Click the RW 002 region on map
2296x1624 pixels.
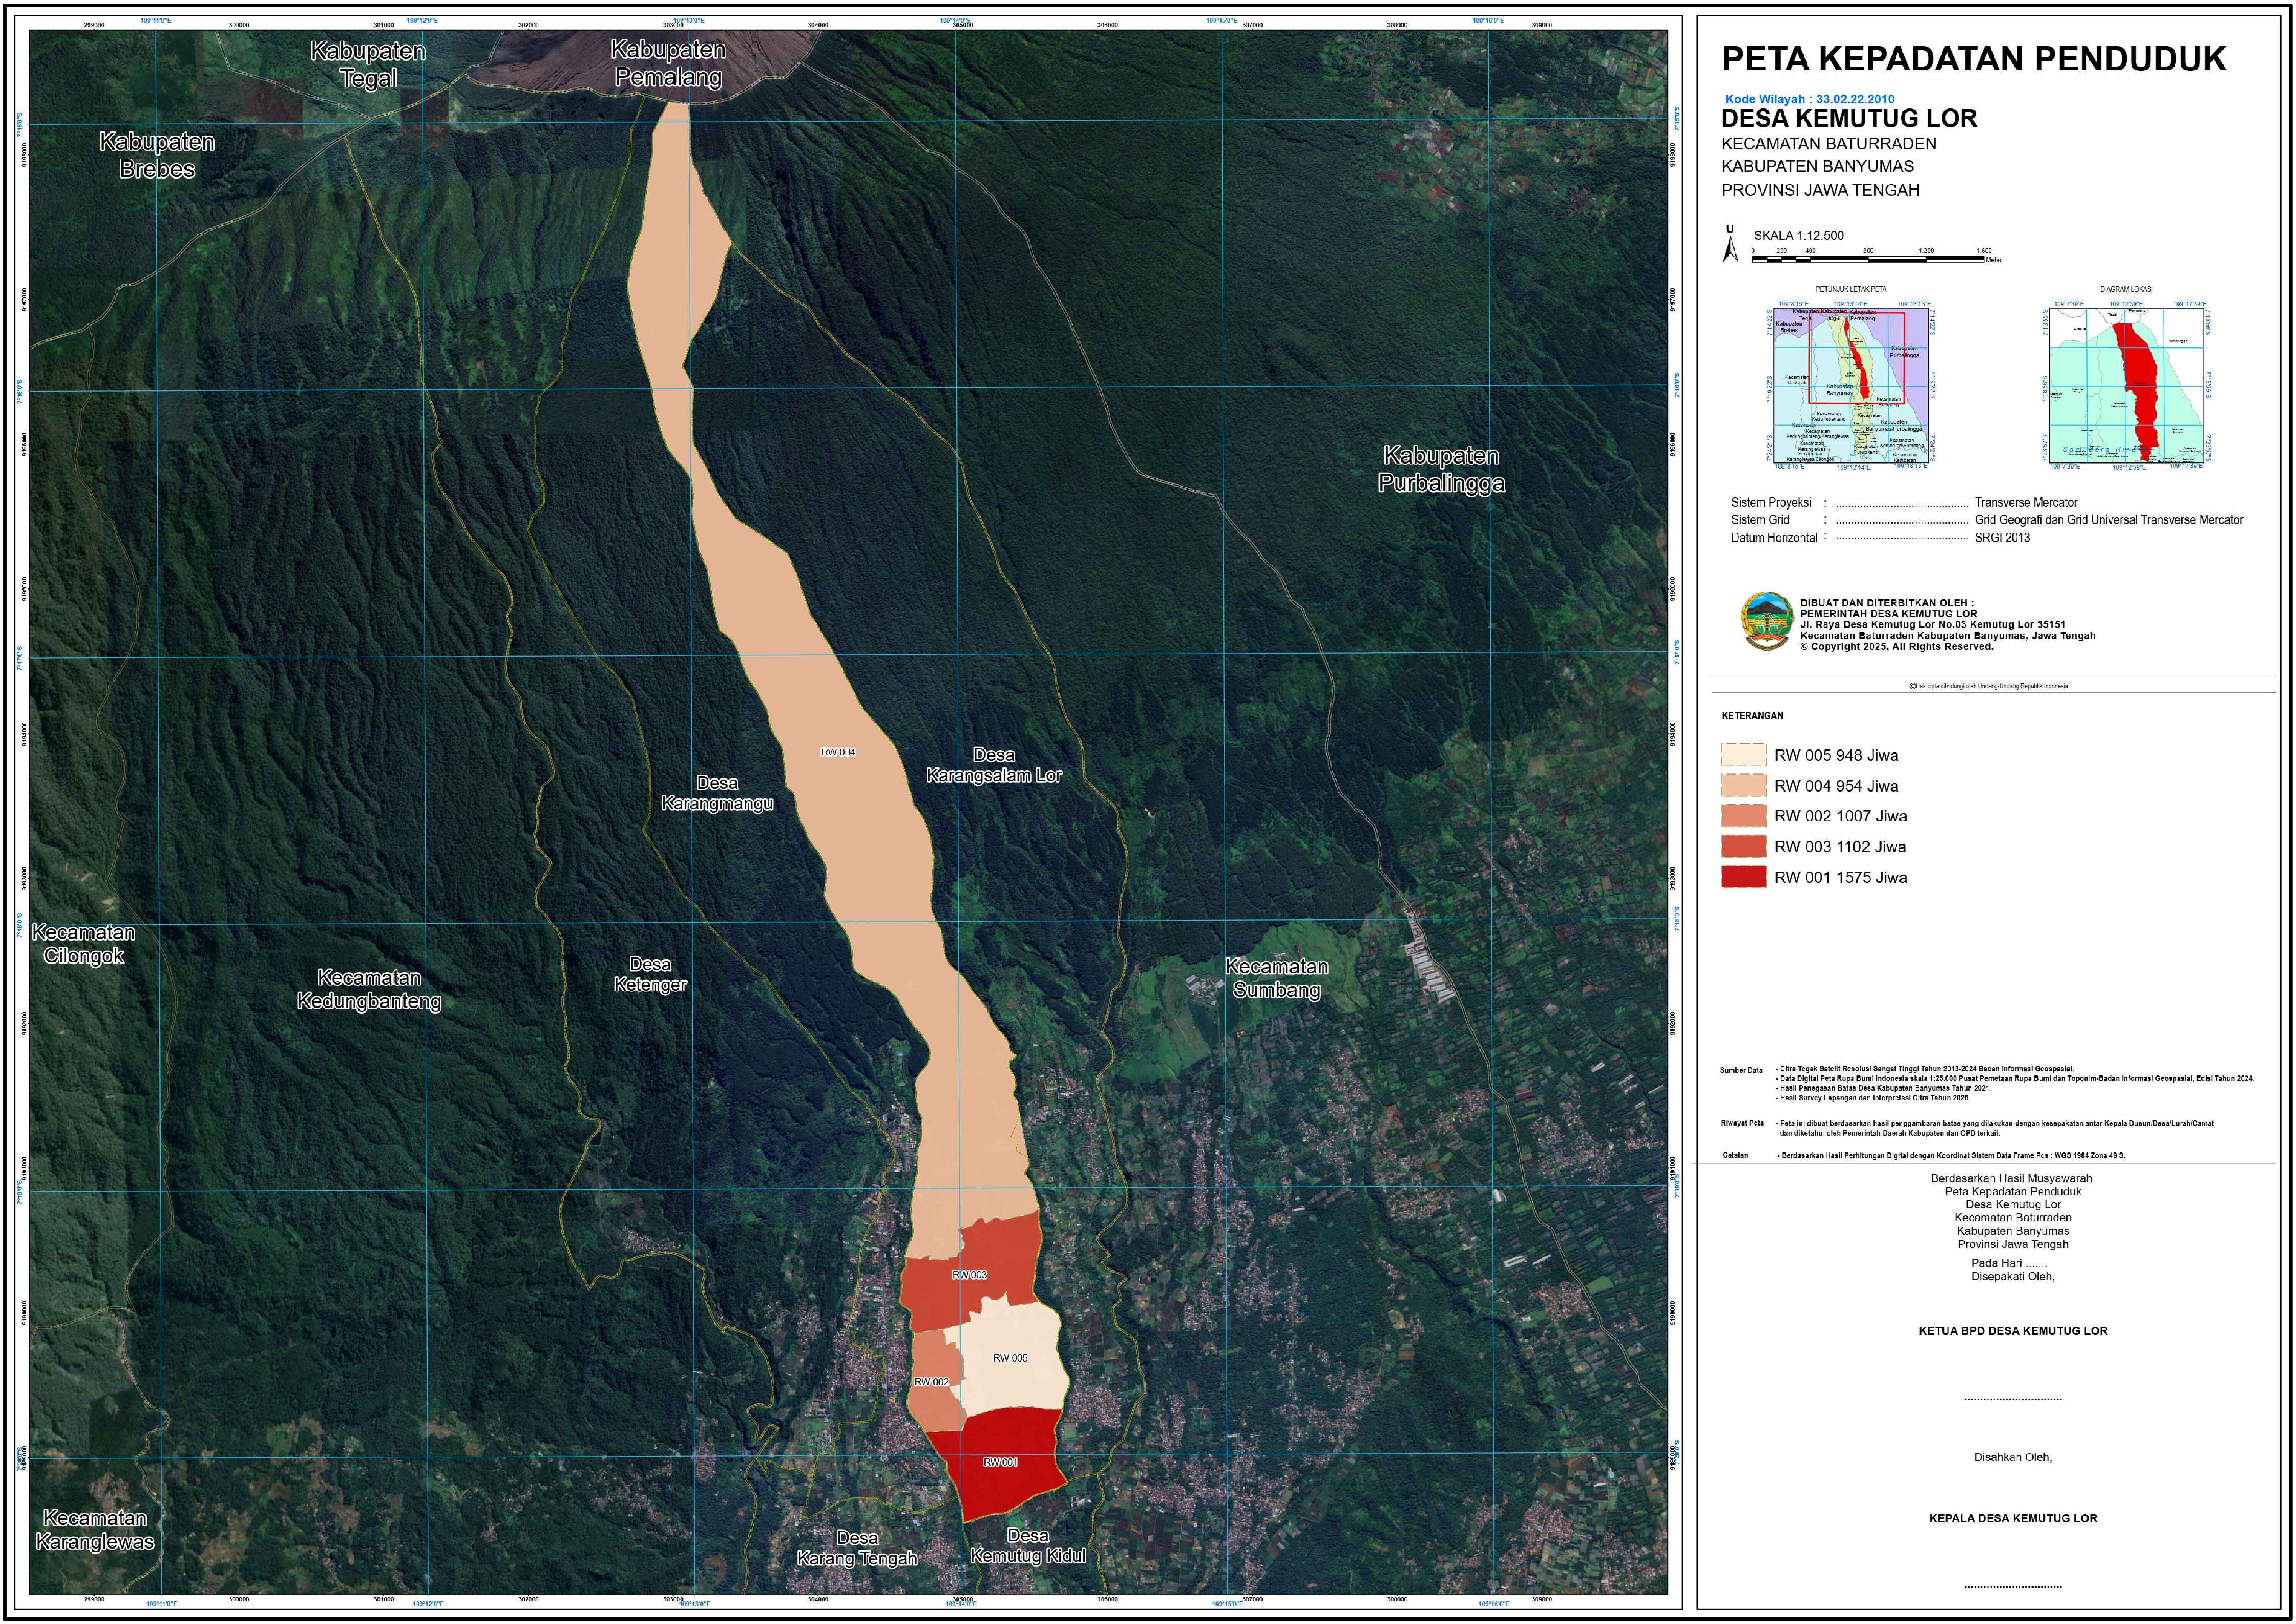931,1382
